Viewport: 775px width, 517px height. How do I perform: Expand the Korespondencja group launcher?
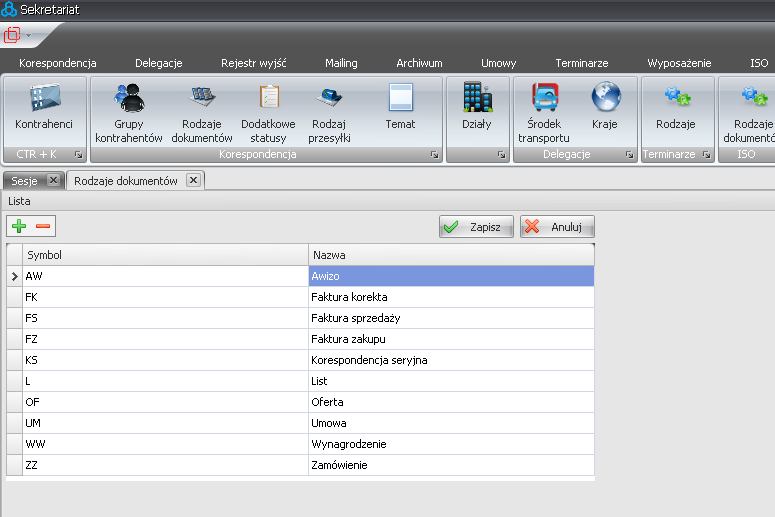click(x=434, y=155)
